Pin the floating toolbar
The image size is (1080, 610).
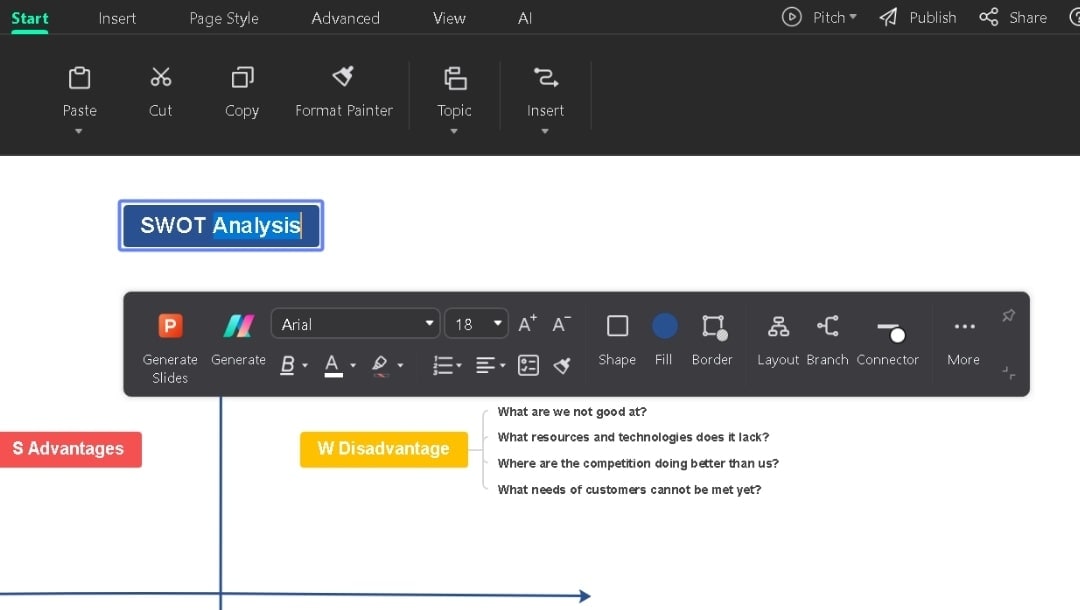click(1008, 315)
